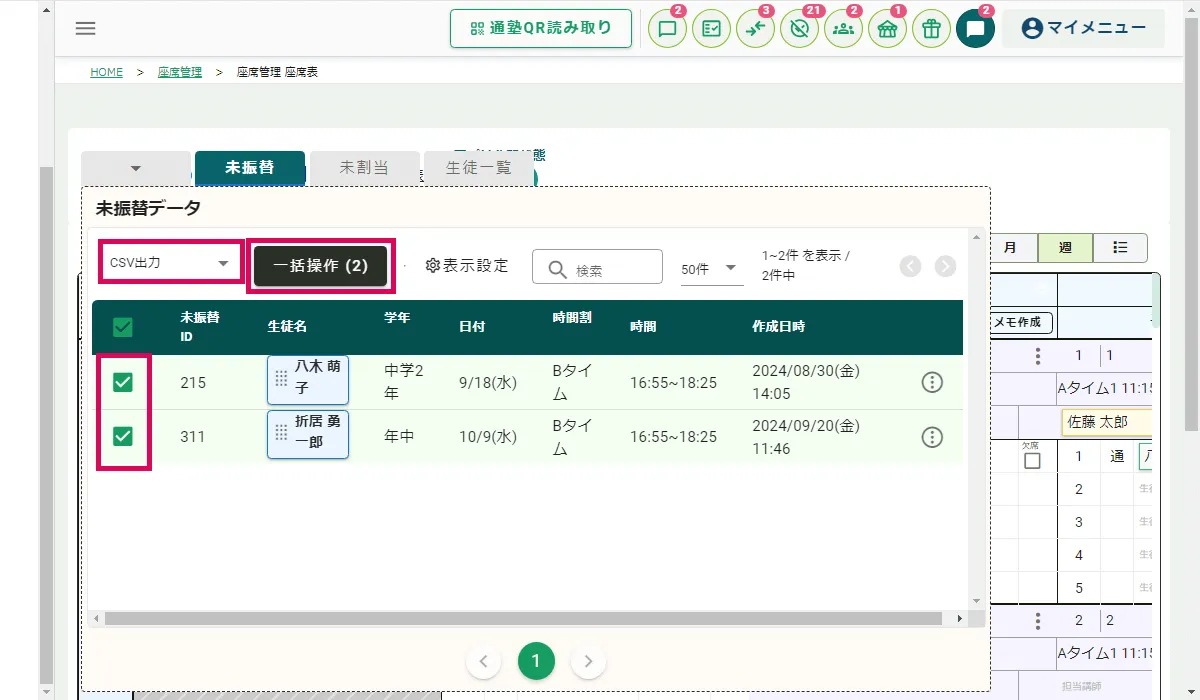Click the 中学2年 grade cell

[404, 382]
